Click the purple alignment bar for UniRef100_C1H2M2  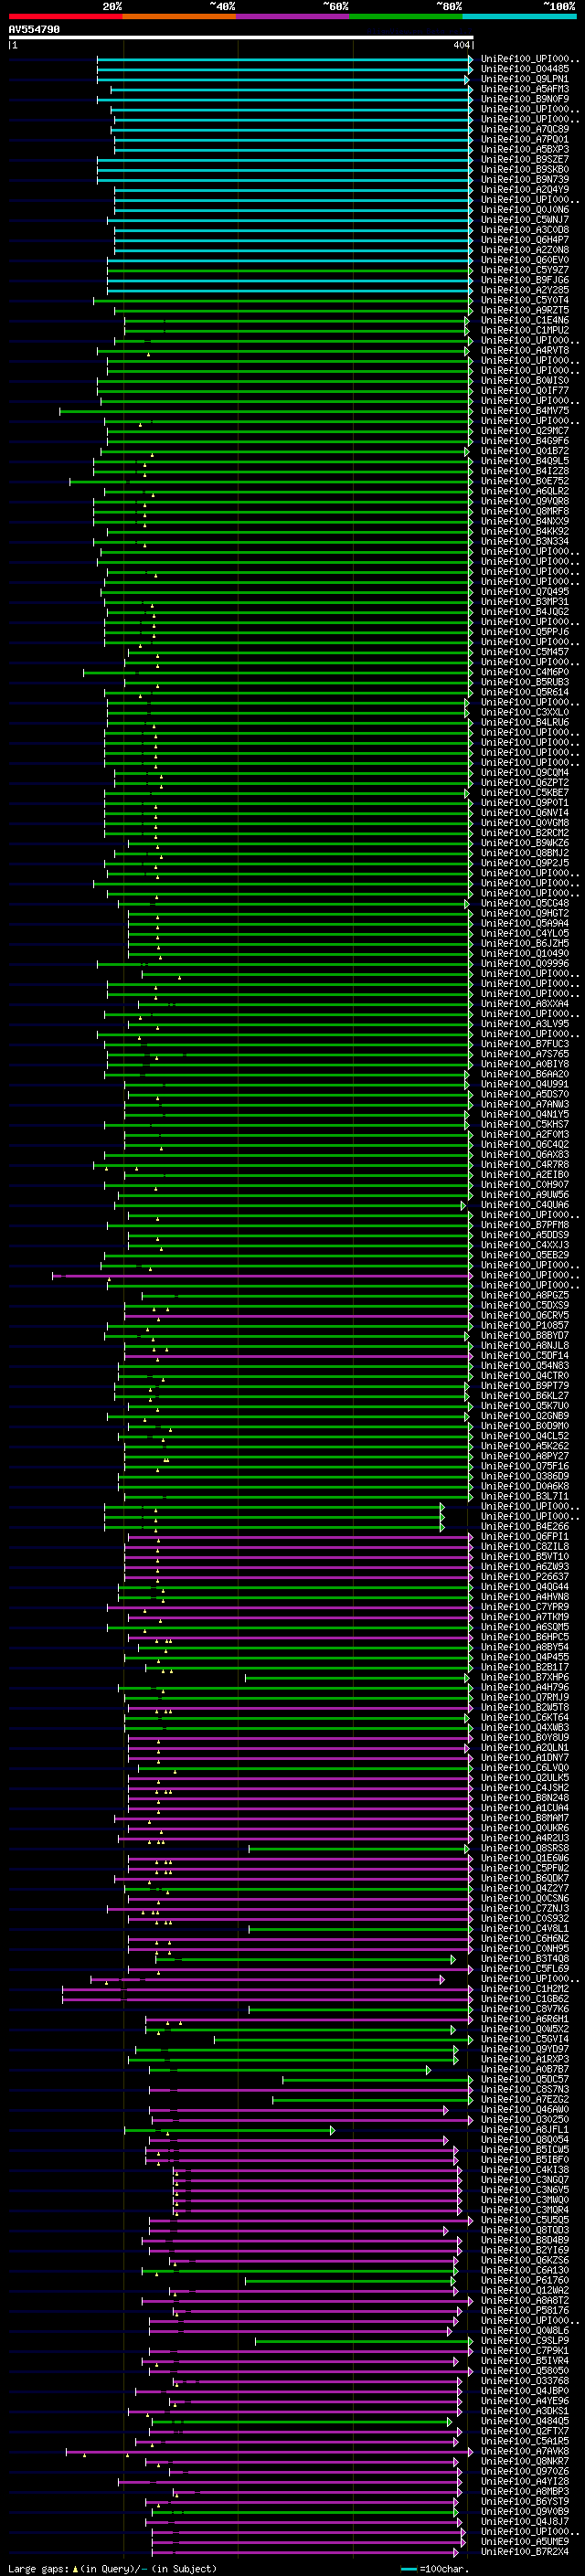267,1989
